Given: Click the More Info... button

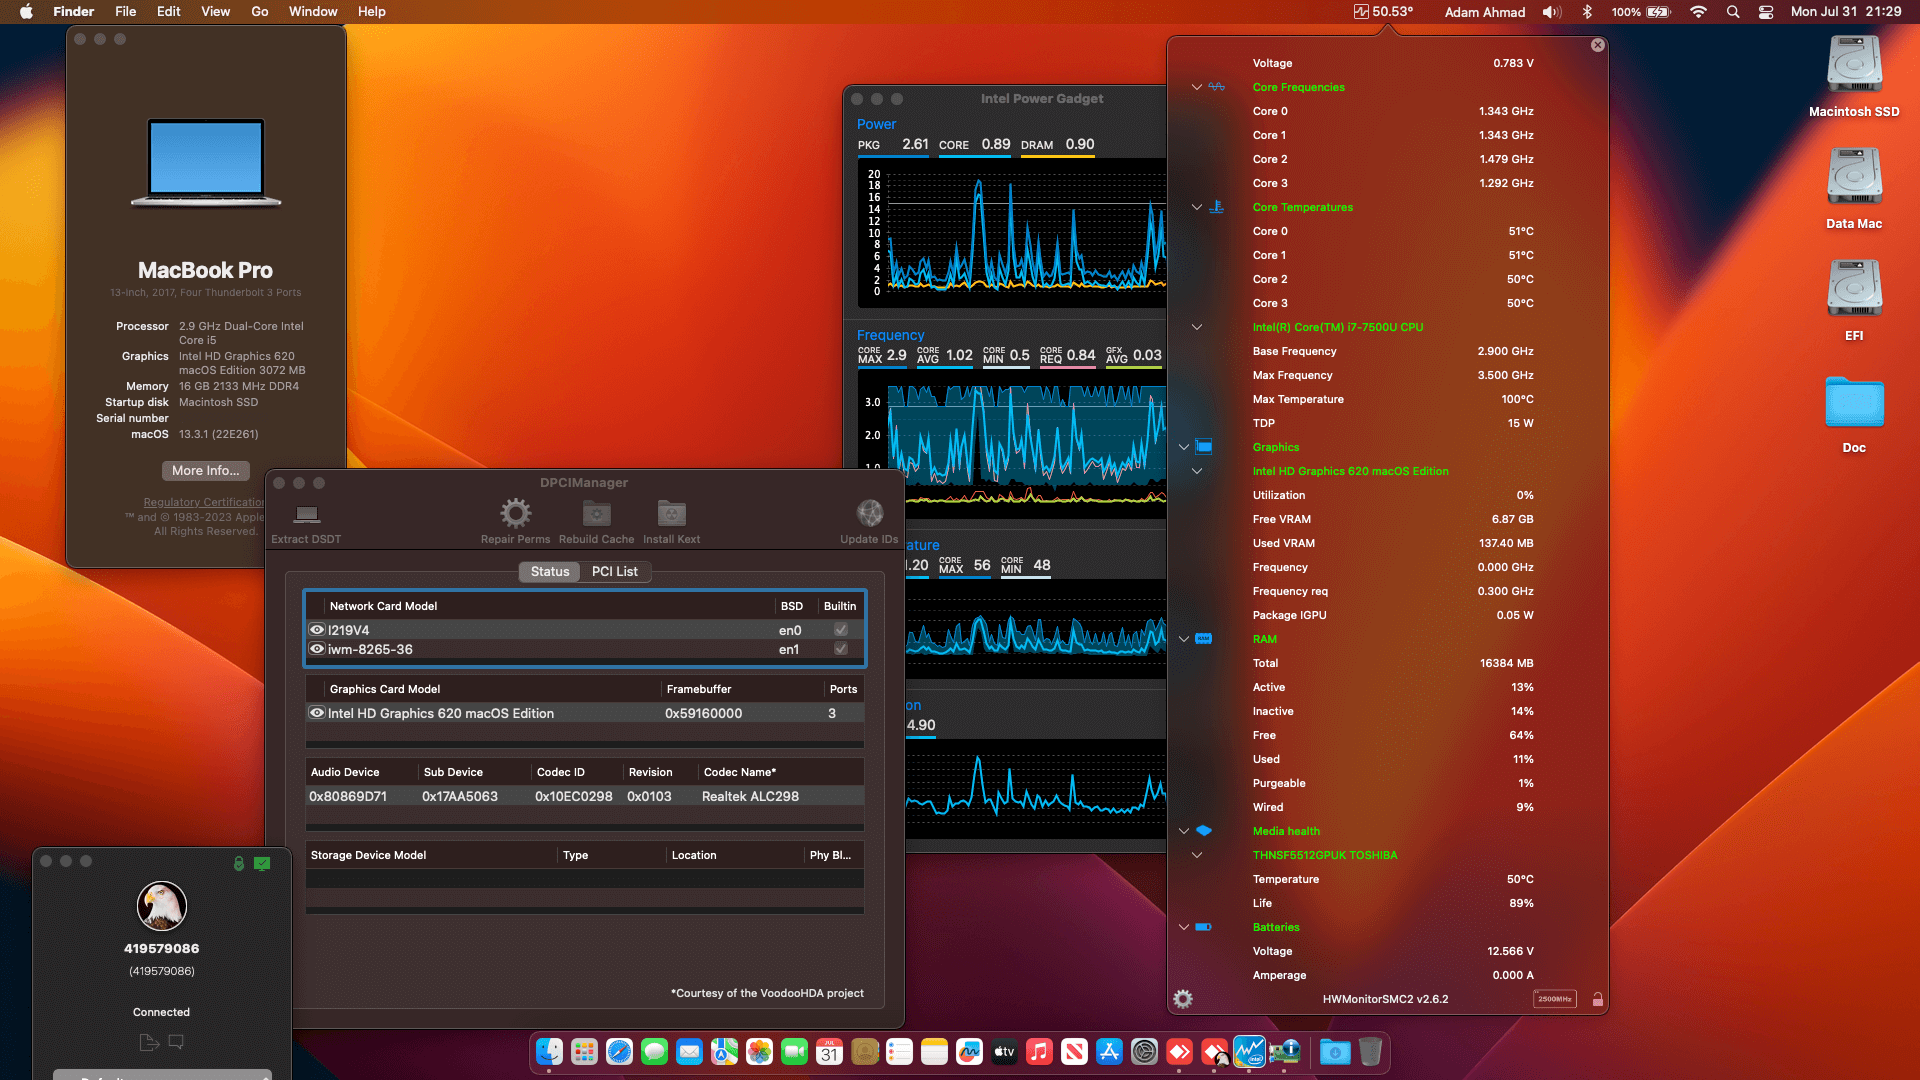Looking at the screenshot, I should coord(205,471).
